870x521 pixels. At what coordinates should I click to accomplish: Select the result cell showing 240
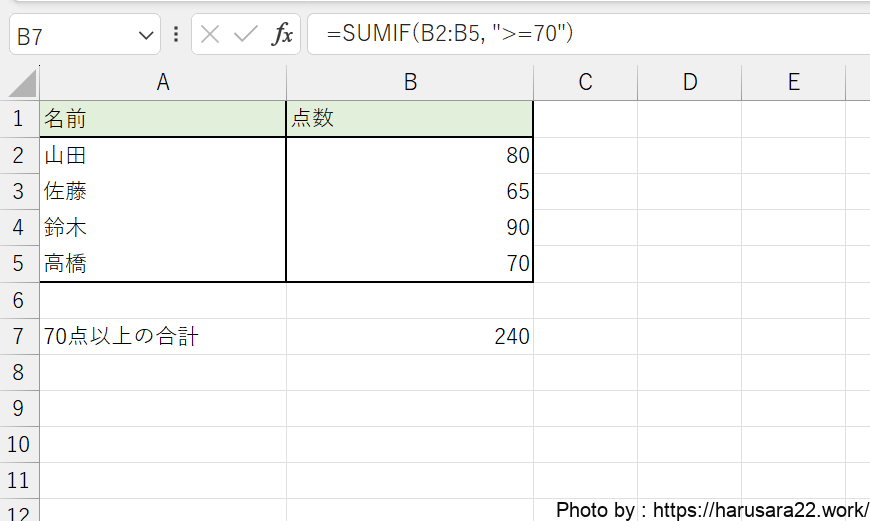(410, 337)
